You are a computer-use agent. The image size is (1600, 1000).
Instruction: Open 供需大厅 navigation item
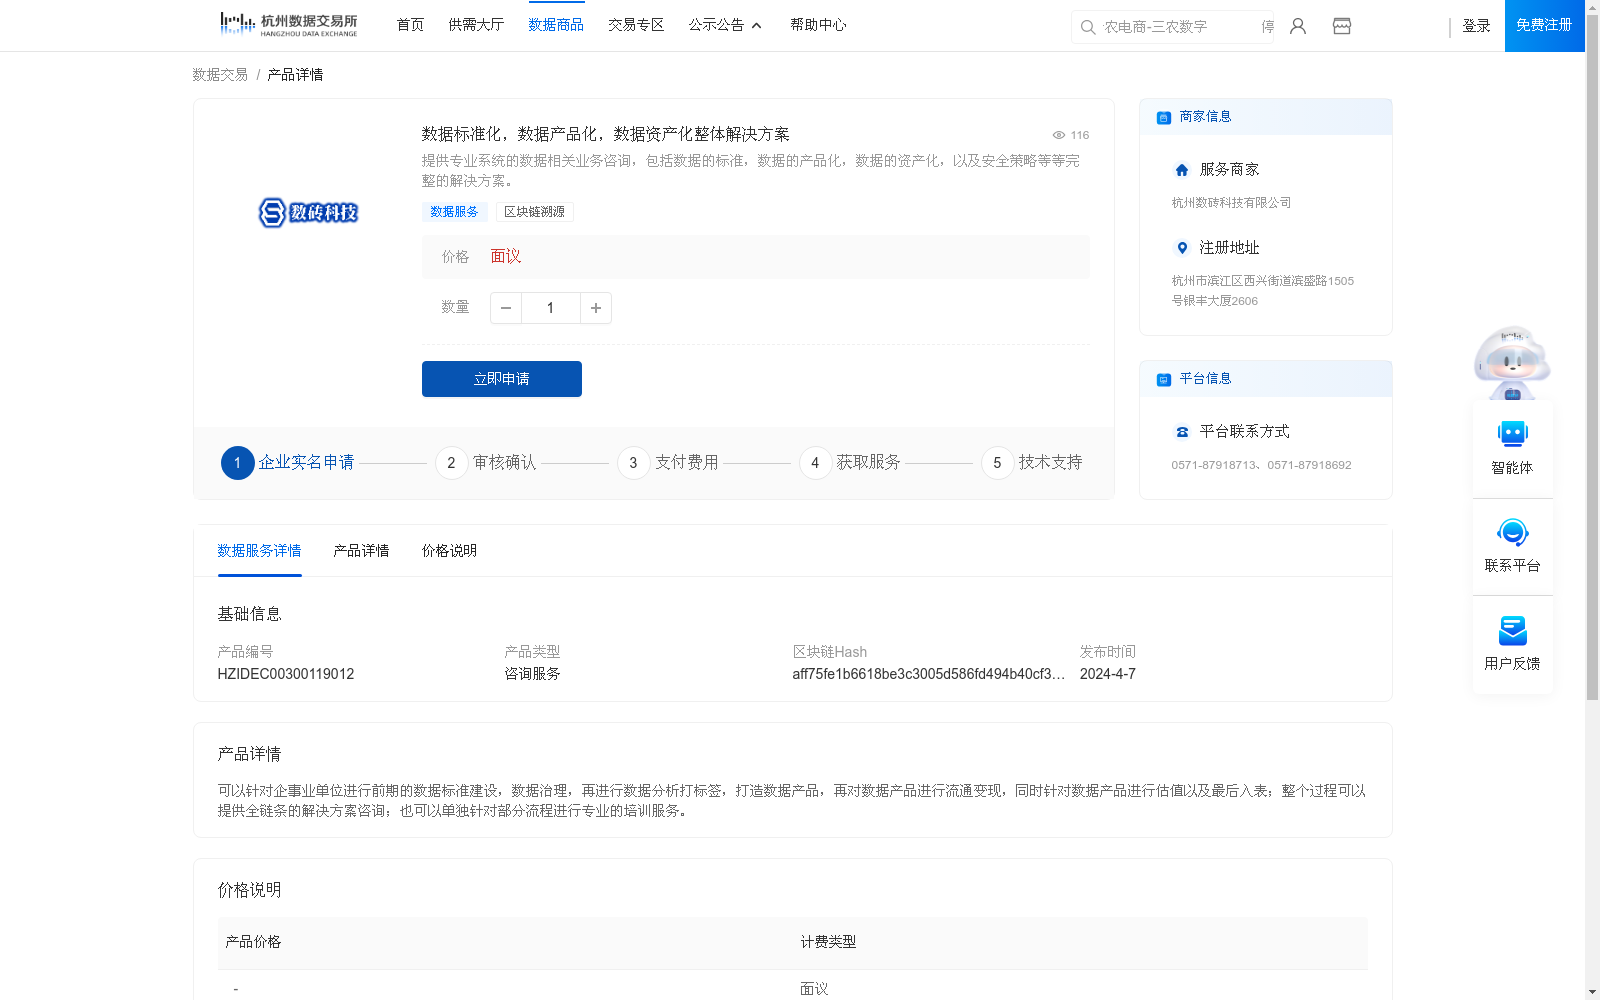476,25
